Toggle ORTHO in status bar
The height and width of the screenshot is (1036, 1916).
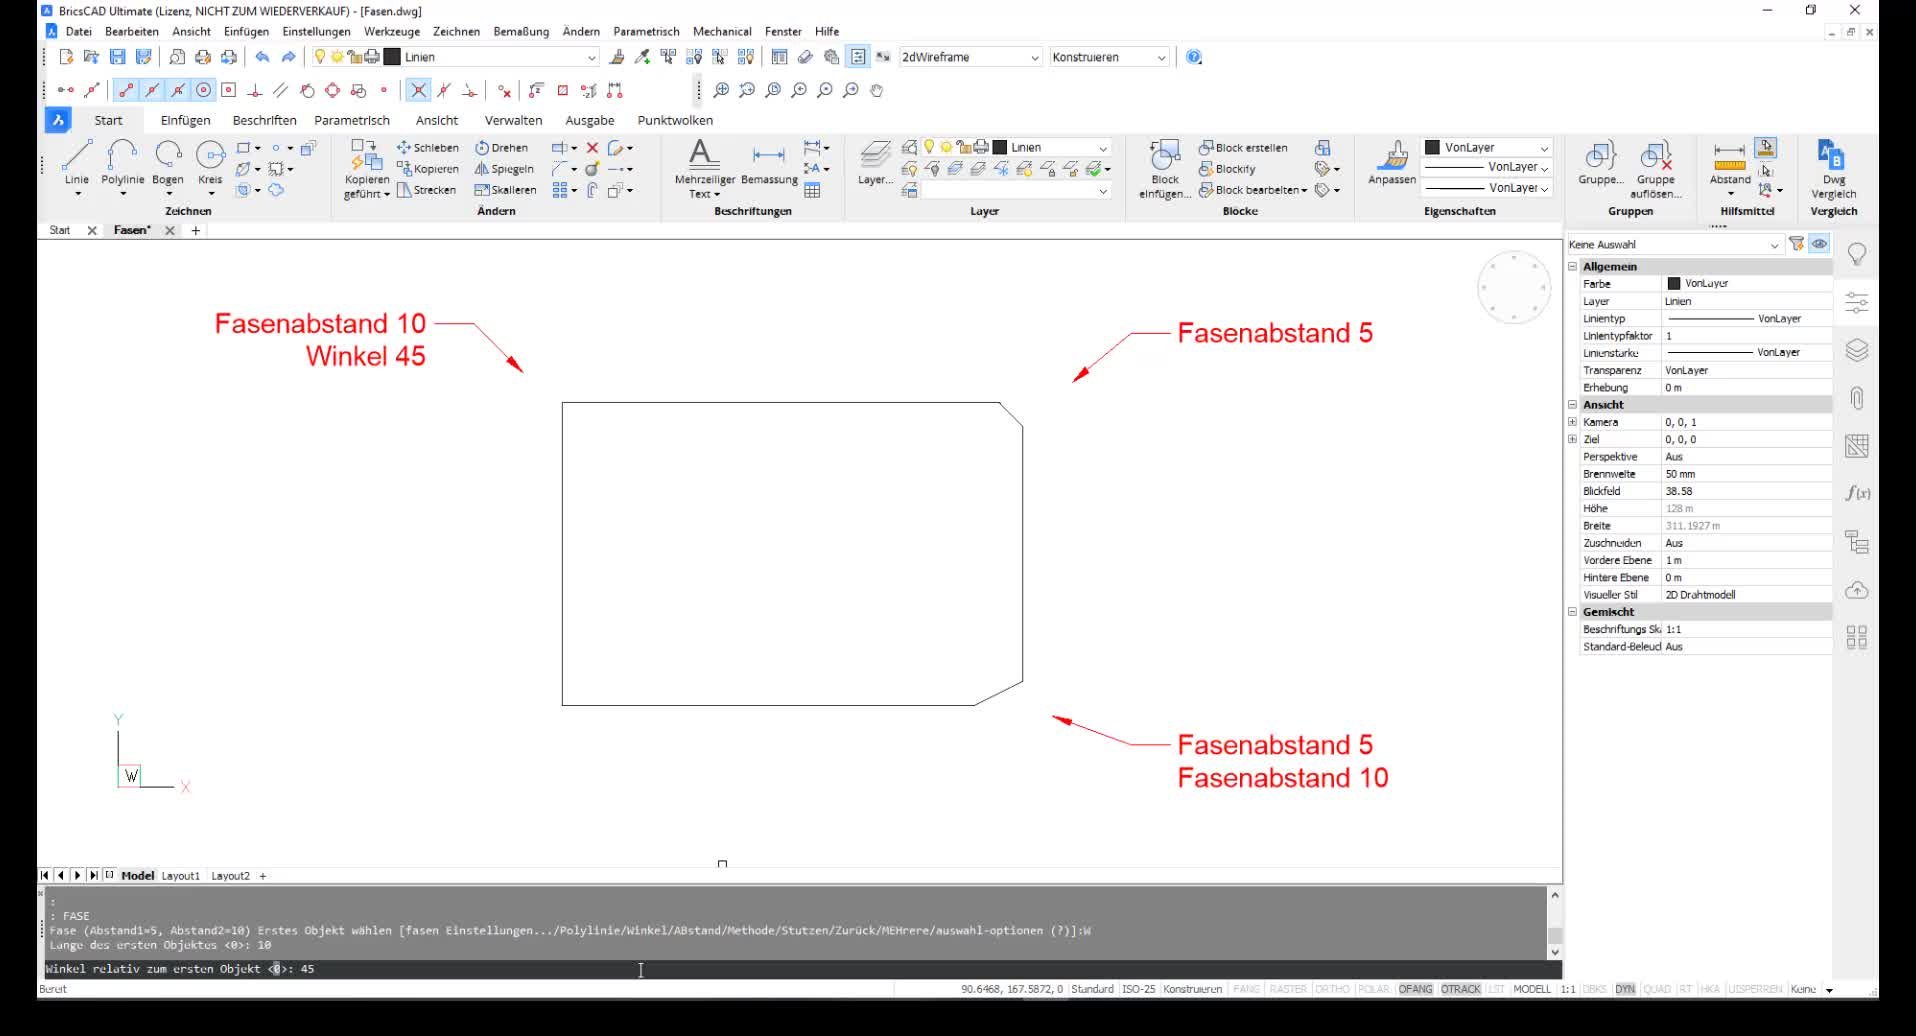click(1332, 989)
